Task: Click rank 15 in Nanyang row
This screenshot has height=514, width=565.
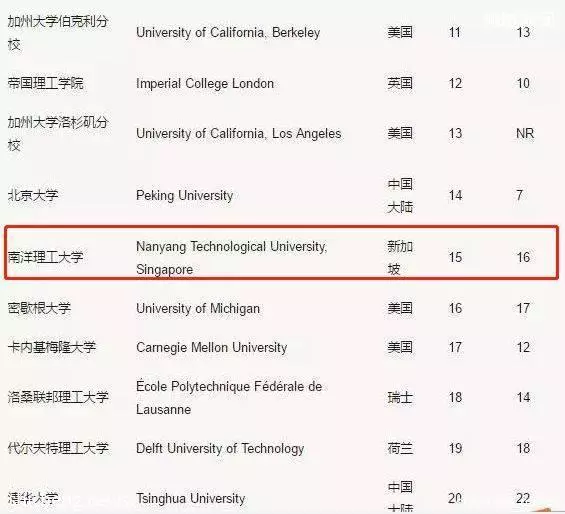Action: coord(455,257)
